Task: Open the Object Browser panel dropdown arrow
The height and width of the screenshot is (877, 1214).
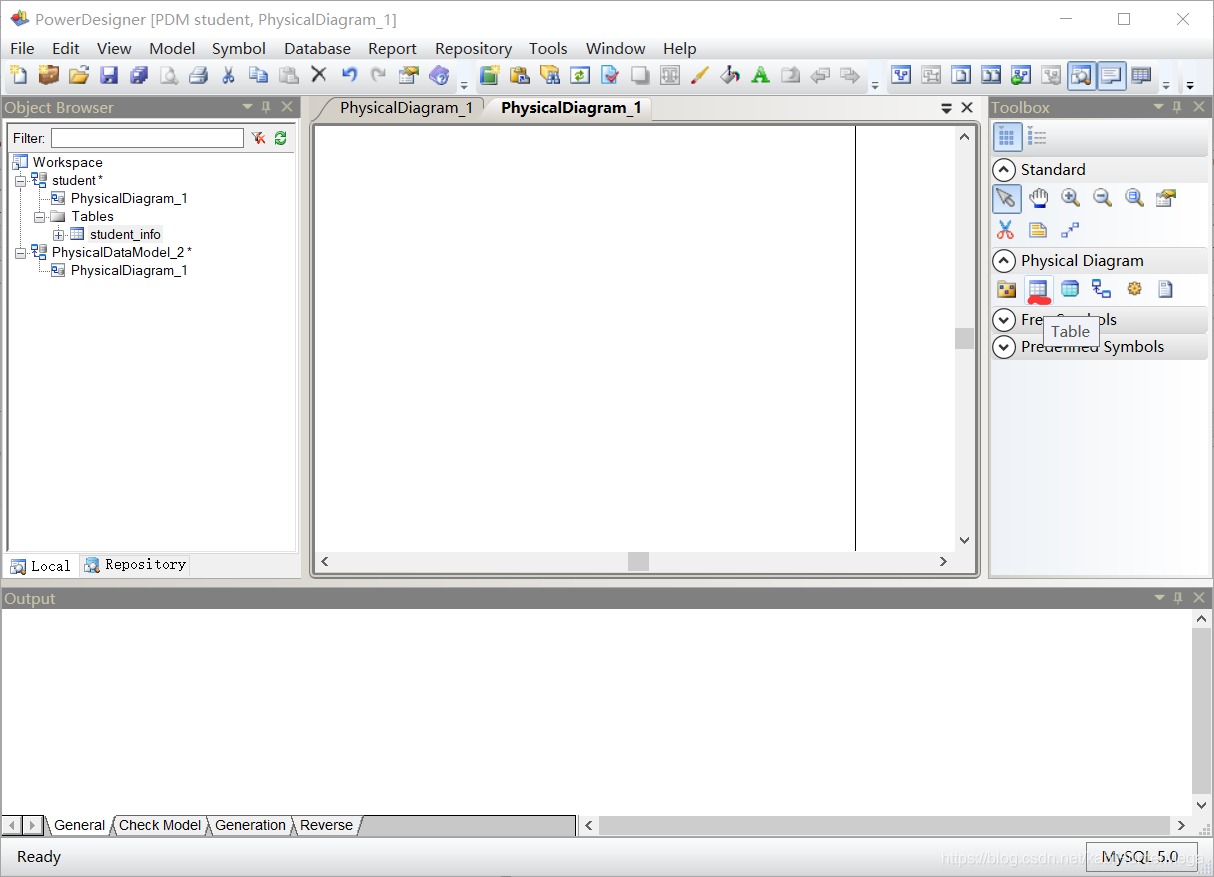Action: coord(248,107)
